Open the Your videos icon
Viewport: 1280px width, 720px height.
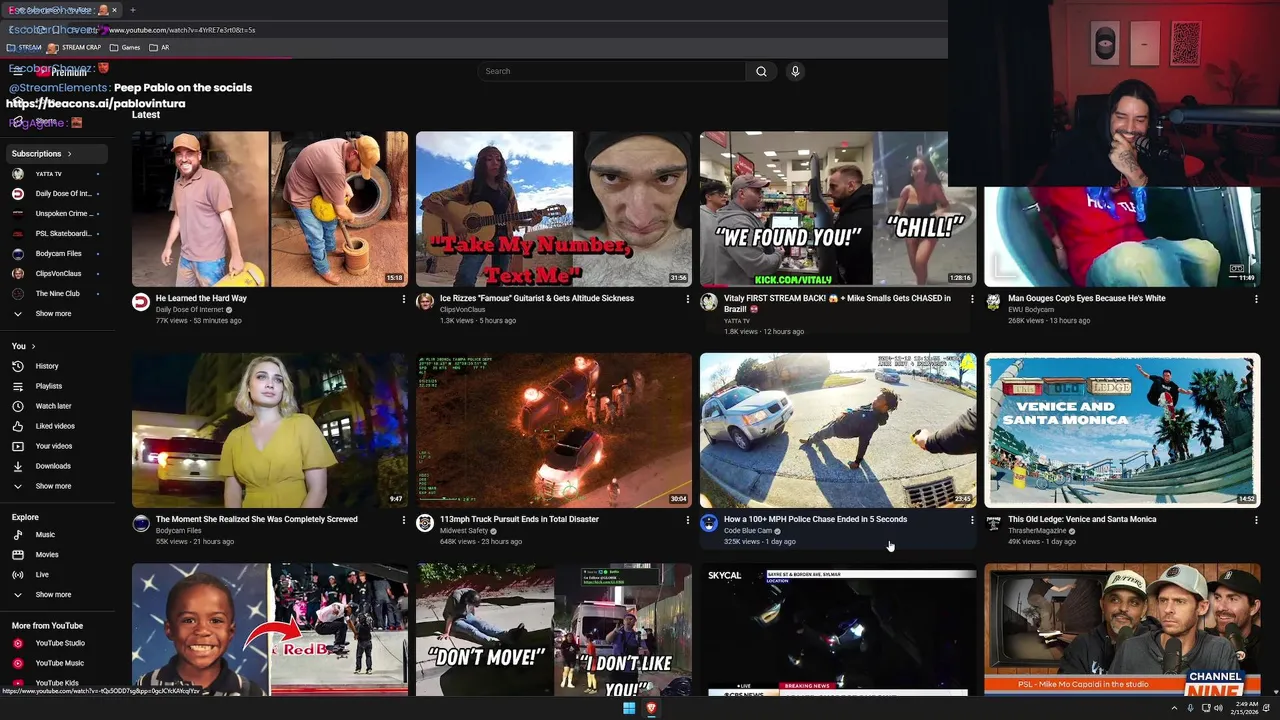tap(17, 446)
